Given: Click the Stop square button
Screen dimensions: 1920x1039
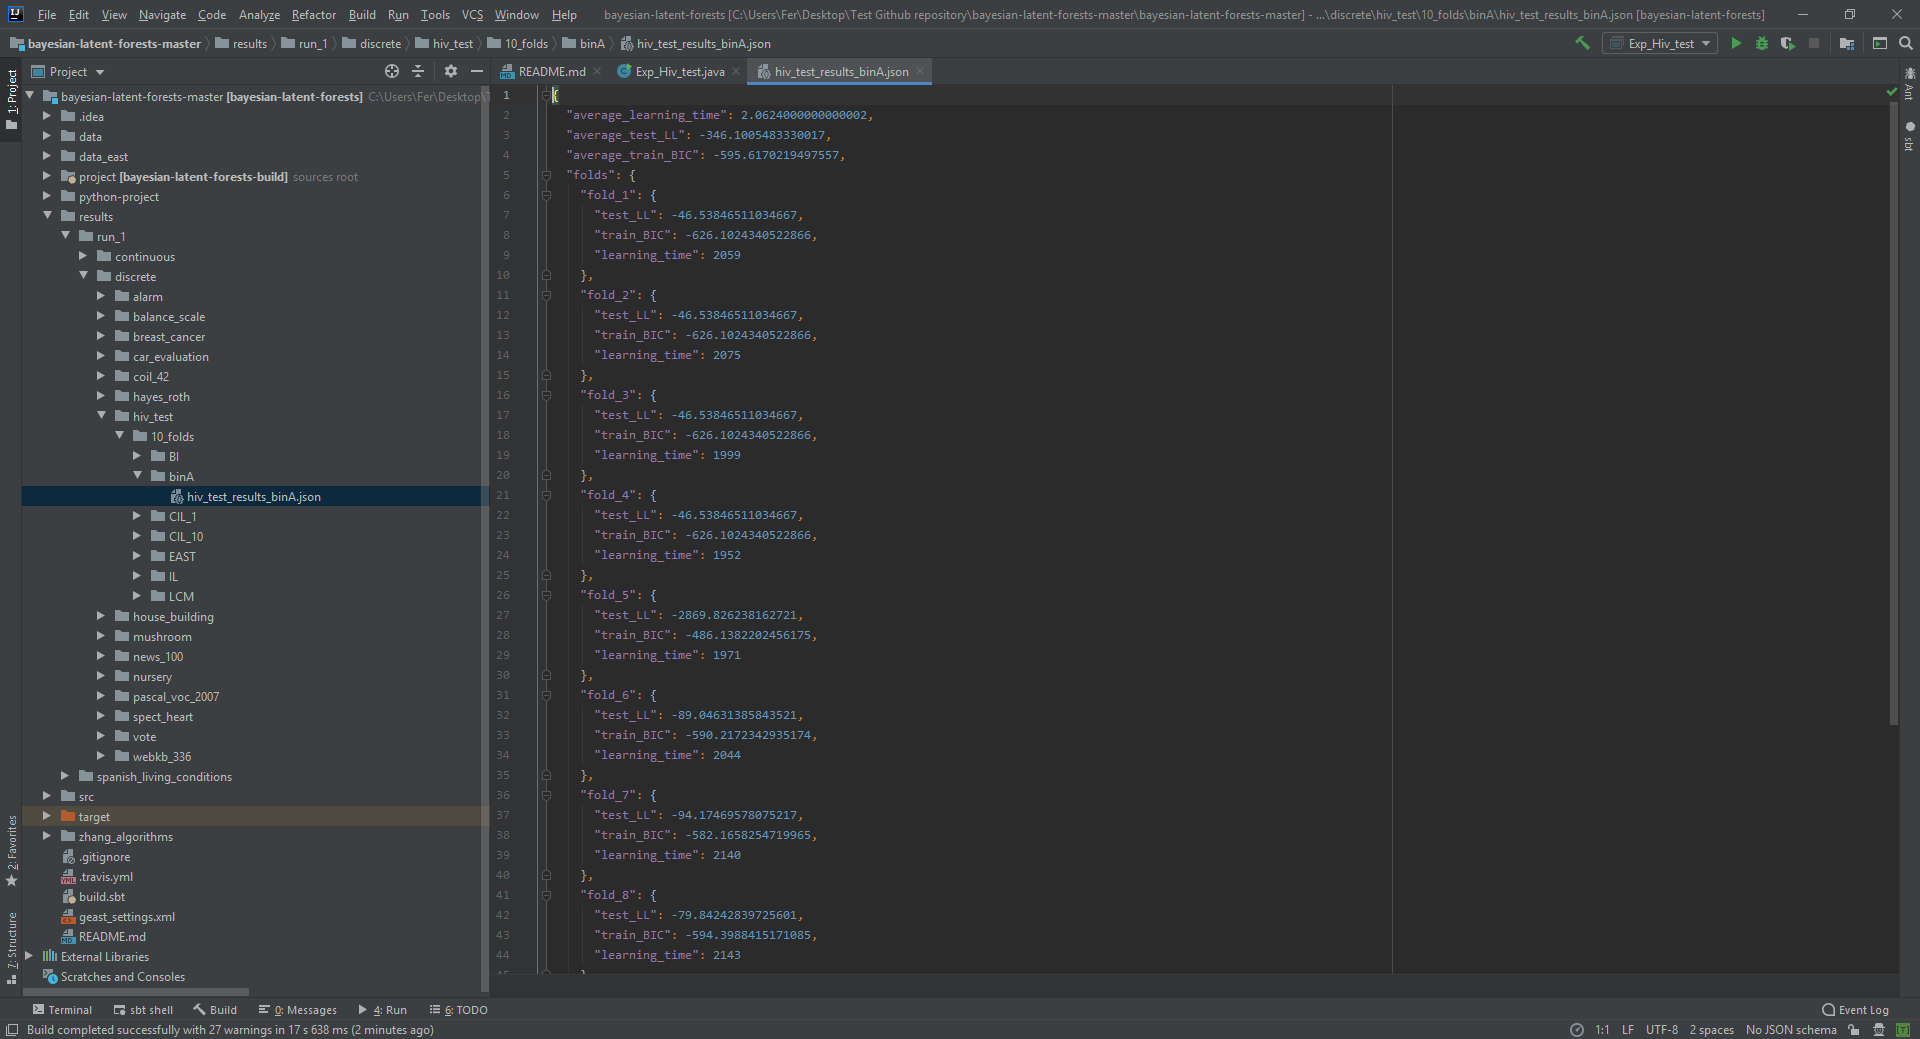Looking at the screenshot, I should pyautogui.click(x=1814, y=43).
